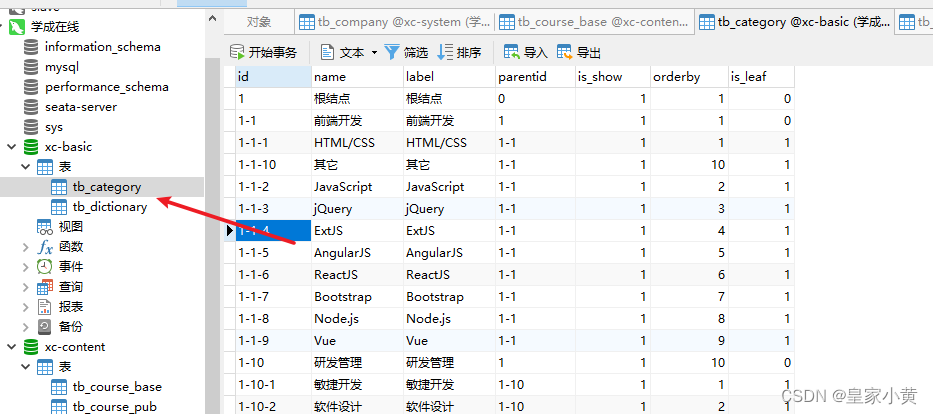
Task: Select the sys database icon
Action: point(31,127)
